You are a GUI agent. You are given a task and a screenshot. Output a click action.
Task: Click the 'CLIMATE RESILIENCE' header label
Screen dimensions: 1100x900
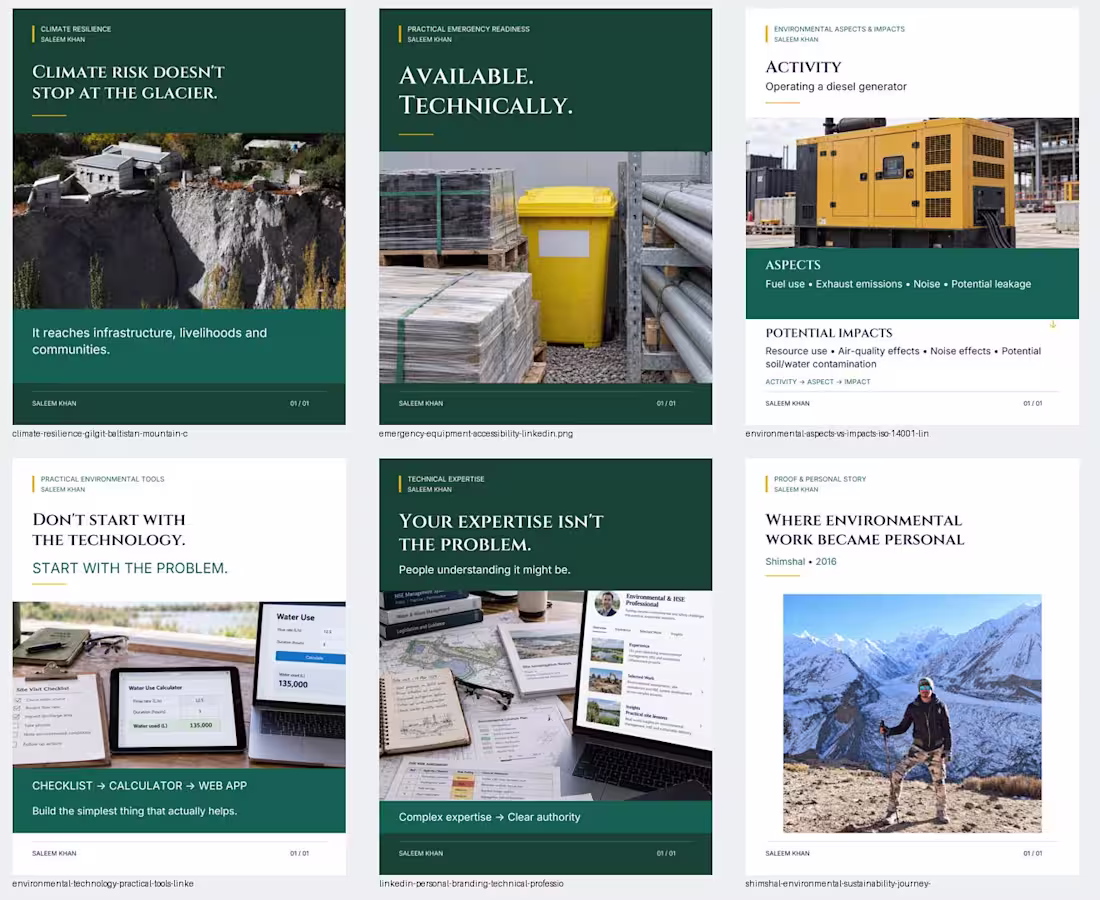[76, 29]
